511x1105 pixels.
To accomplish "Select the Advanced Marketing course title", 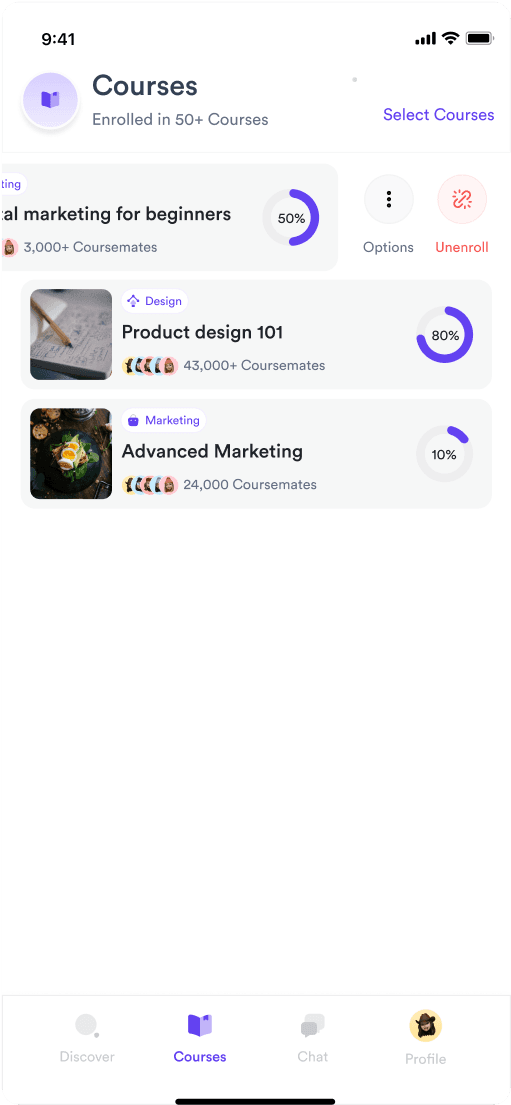I will (x=212, y=451).
